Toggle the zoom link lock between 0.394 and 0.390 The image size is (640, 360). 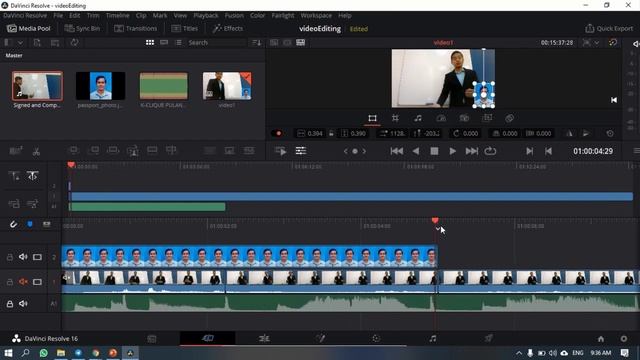[x=331, y=133]
